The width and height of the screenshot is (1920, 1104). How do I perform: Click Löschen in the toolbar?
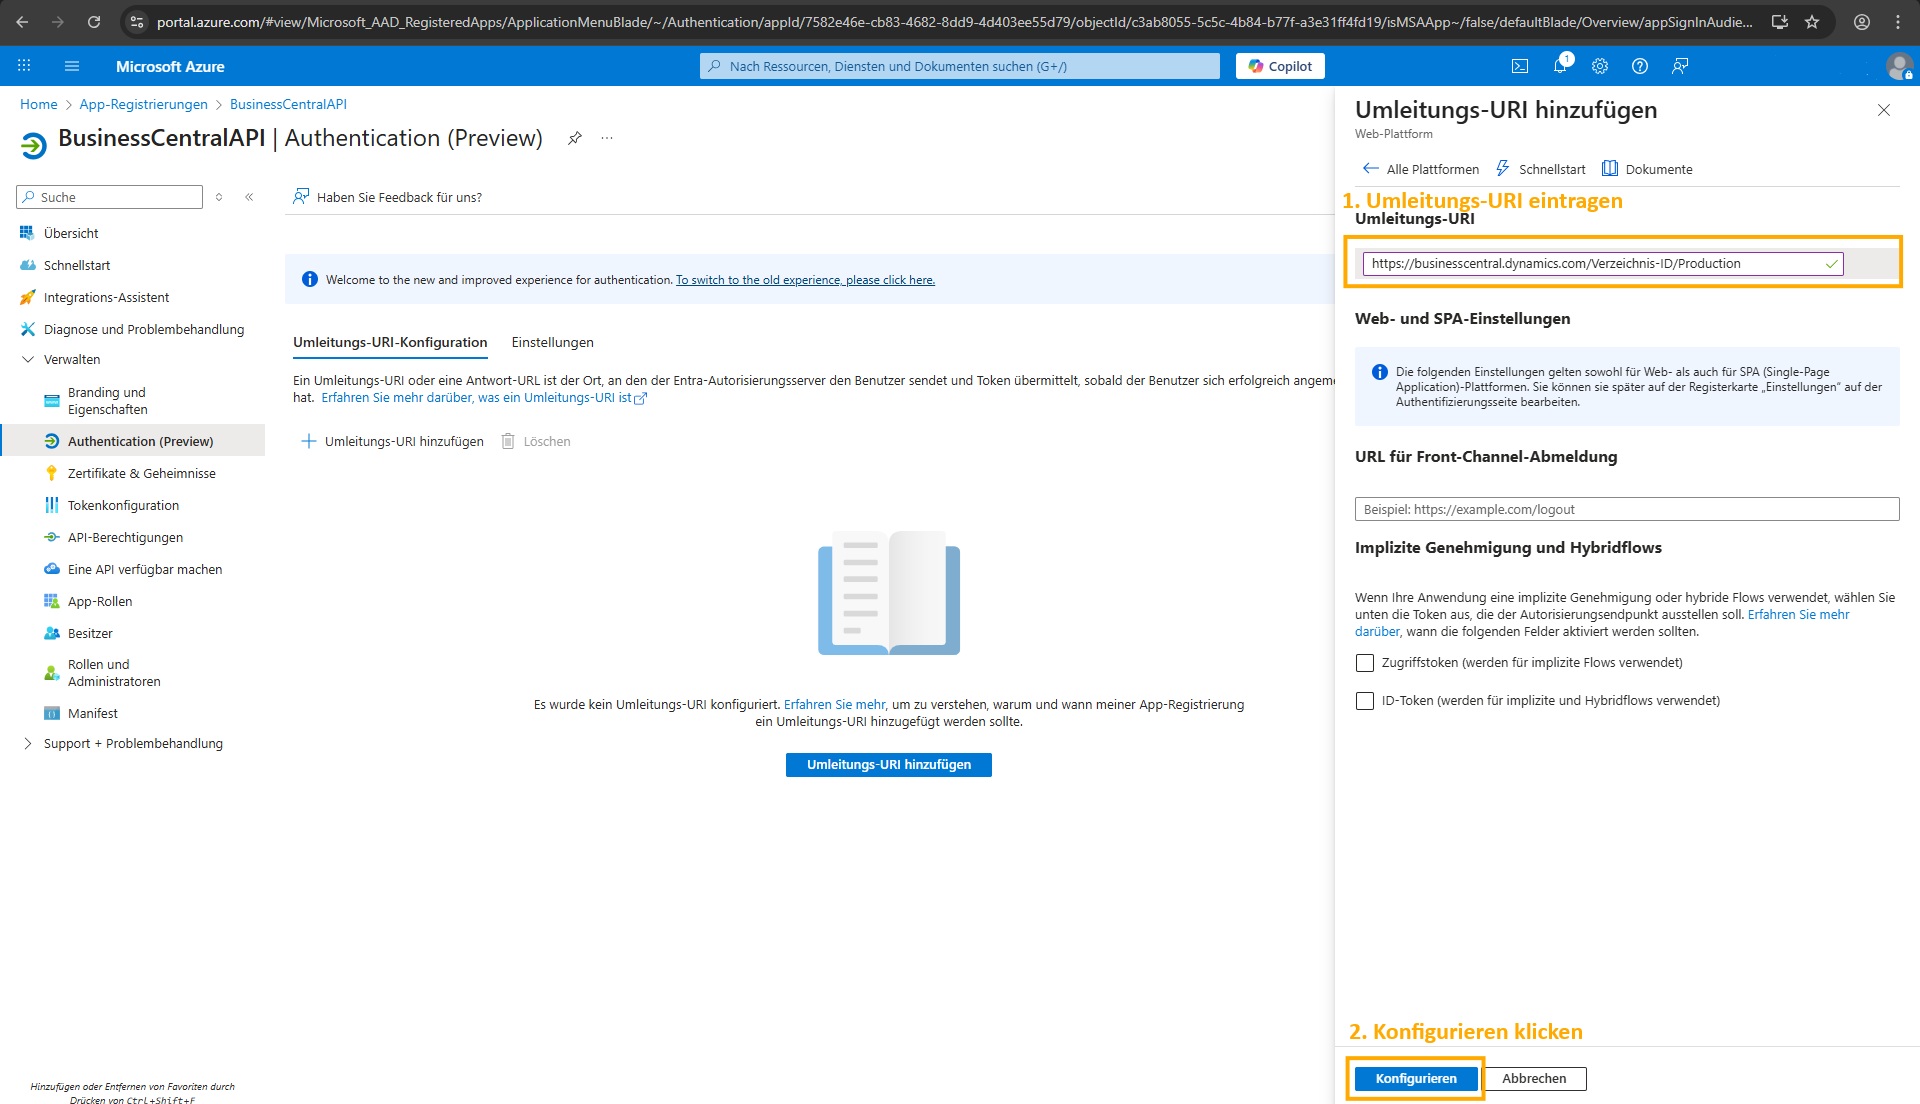point(535,441)
